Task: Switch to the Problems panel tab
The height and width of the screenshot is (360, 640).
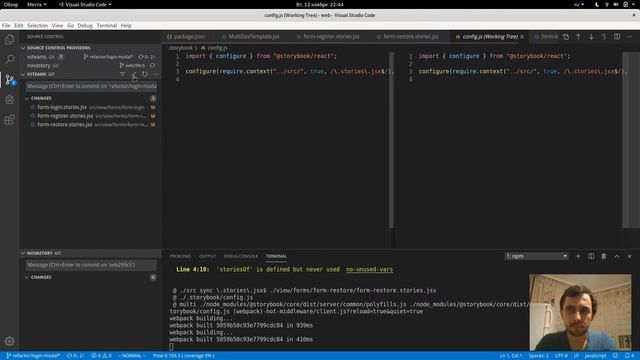Action: point(180,256)
